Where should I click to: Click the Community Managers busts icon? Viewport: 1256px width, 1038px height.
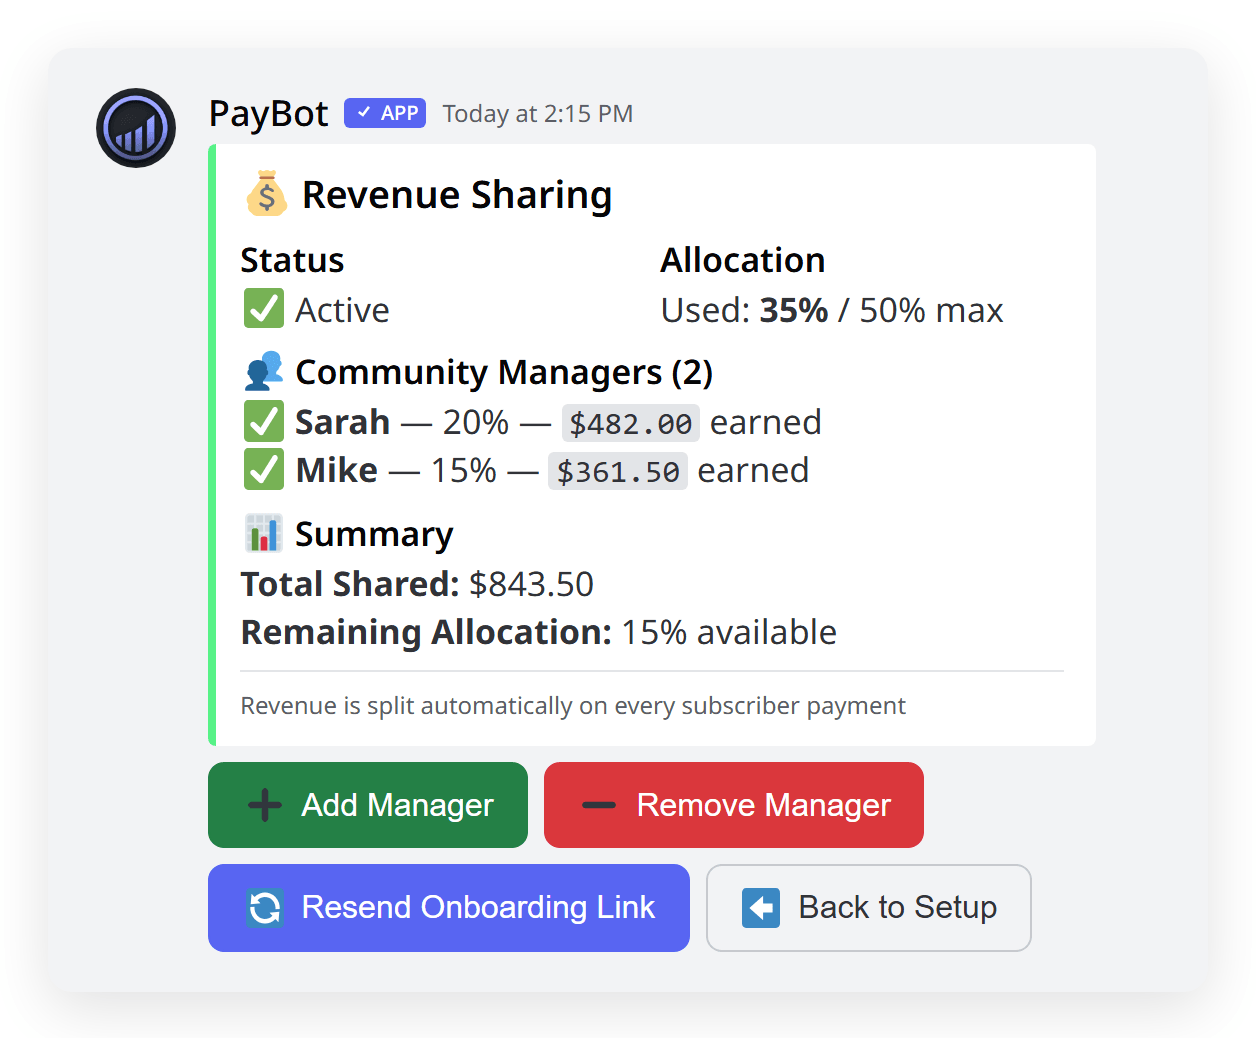pos(263,370)
